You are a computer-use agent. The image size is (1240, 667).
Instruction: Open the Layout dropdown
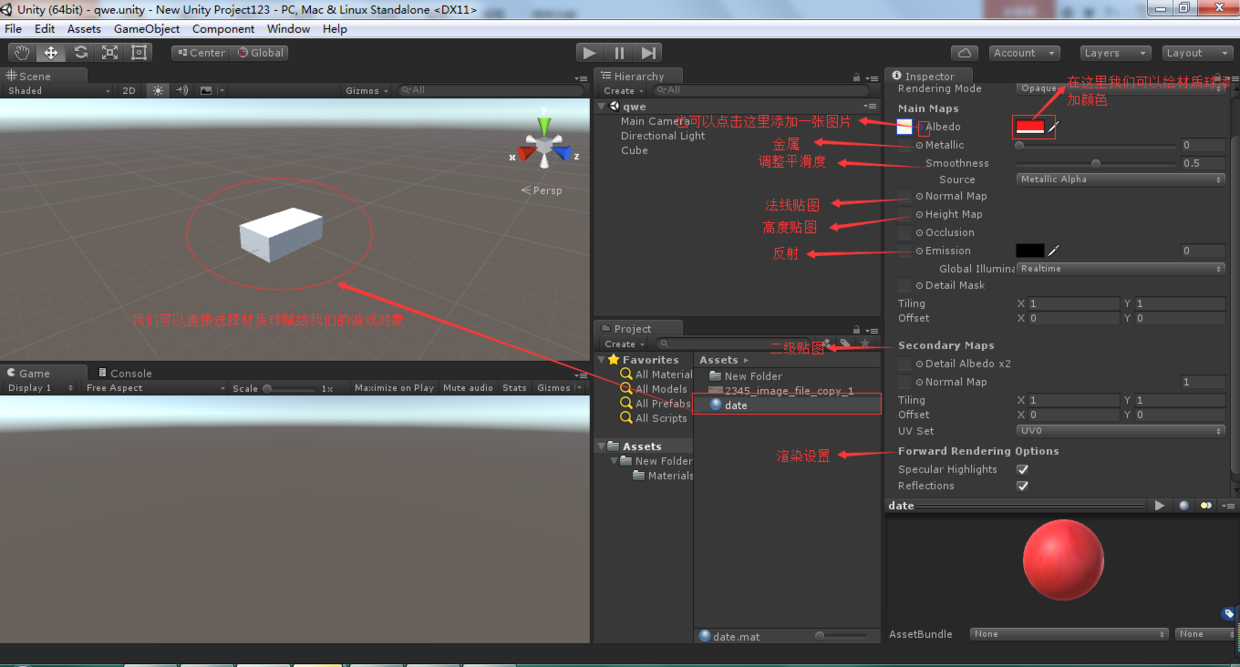(x=1197, y=53)
